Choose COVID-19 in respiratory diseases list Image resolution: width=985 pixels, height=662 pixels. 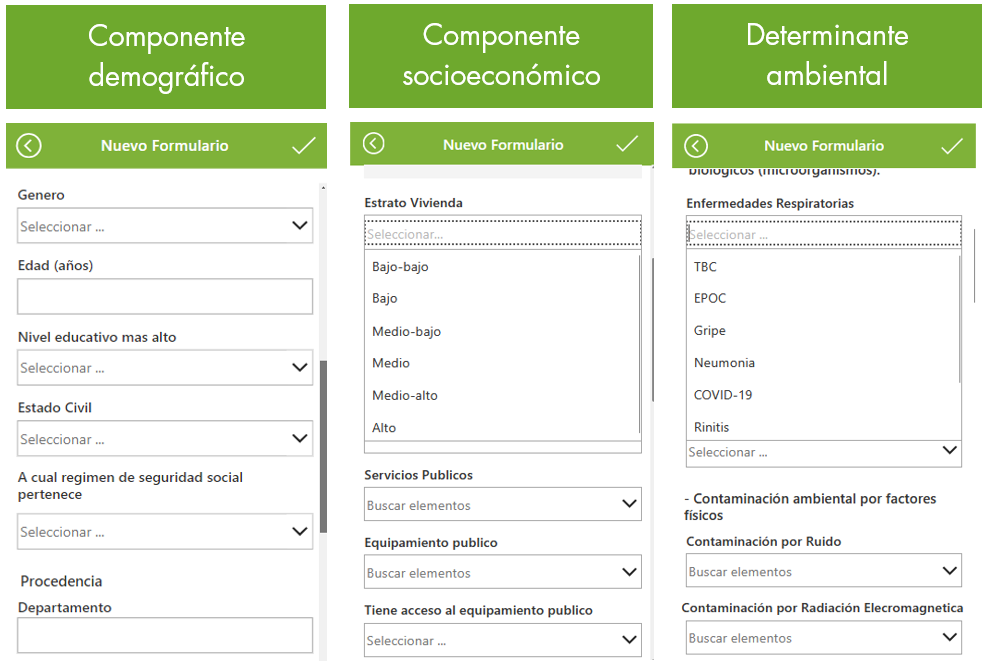click(723, 395)
